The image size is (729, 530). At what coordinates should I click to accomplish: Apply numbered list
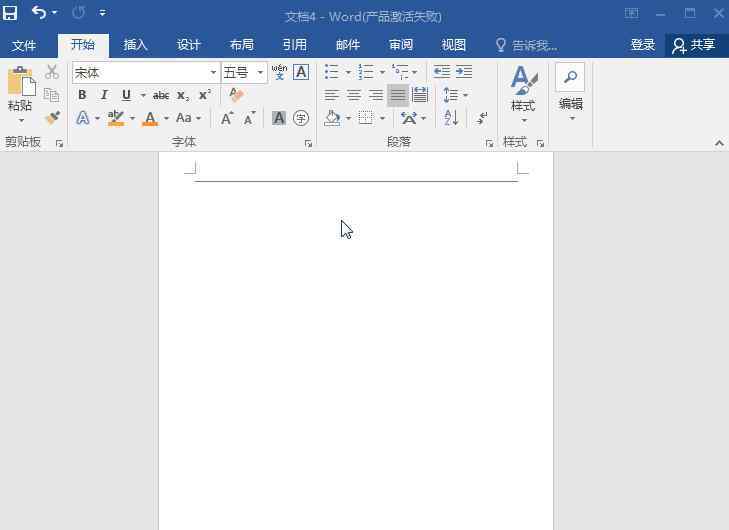(x=366, y=72)
